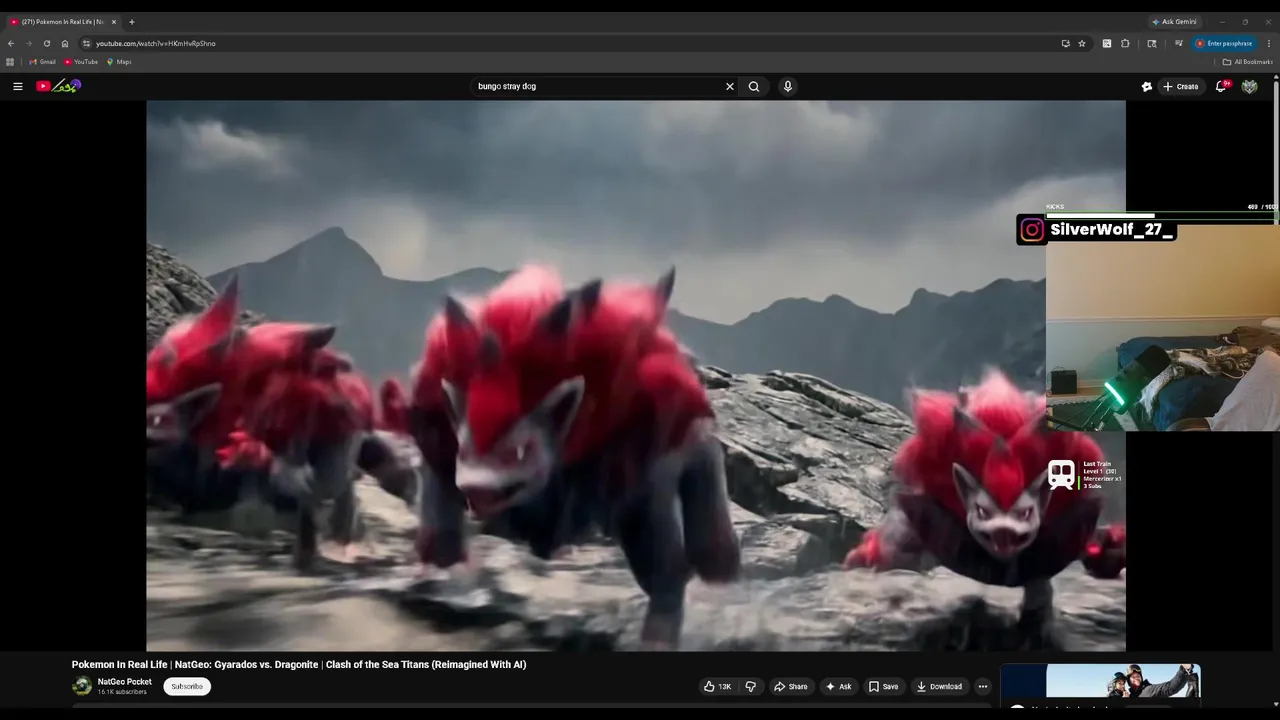This screenshot has height=720, width=1280.
Task: Open the Extensions puzzle menu
Action: [x=1125, y=43]
